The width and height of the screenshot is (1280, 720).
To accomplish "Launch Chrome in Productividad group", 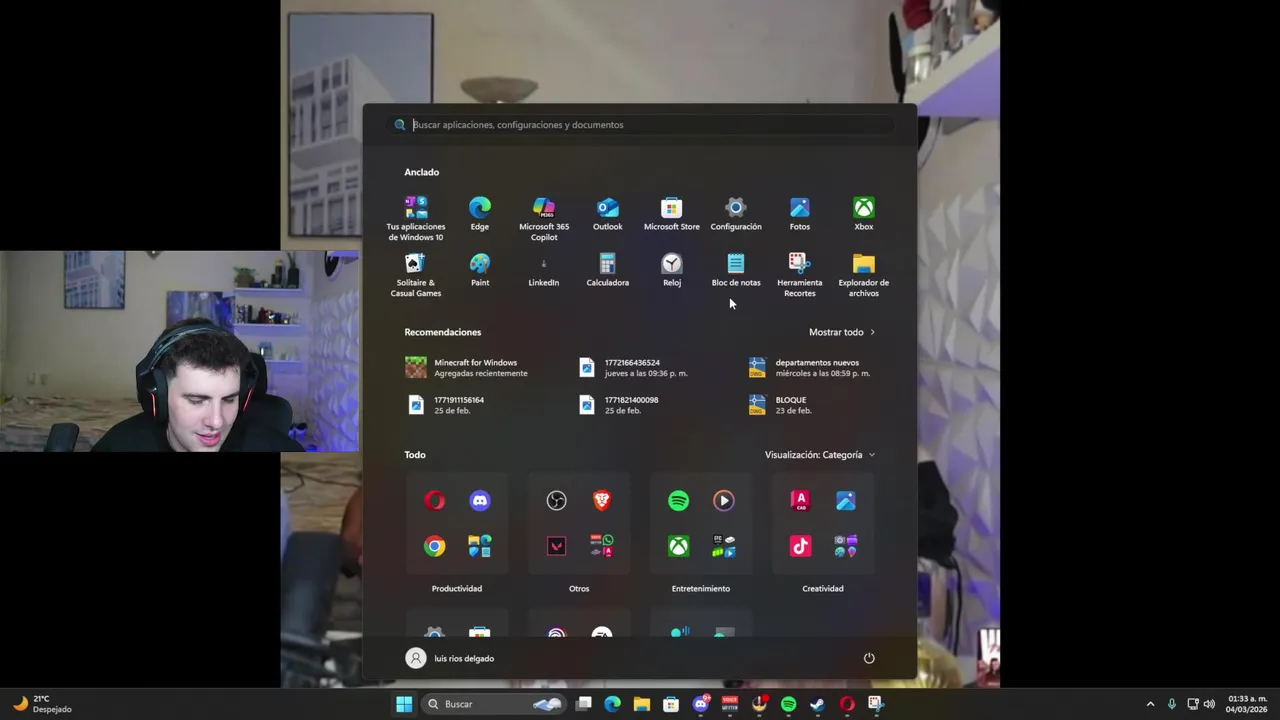I will (x=434, y=546).
